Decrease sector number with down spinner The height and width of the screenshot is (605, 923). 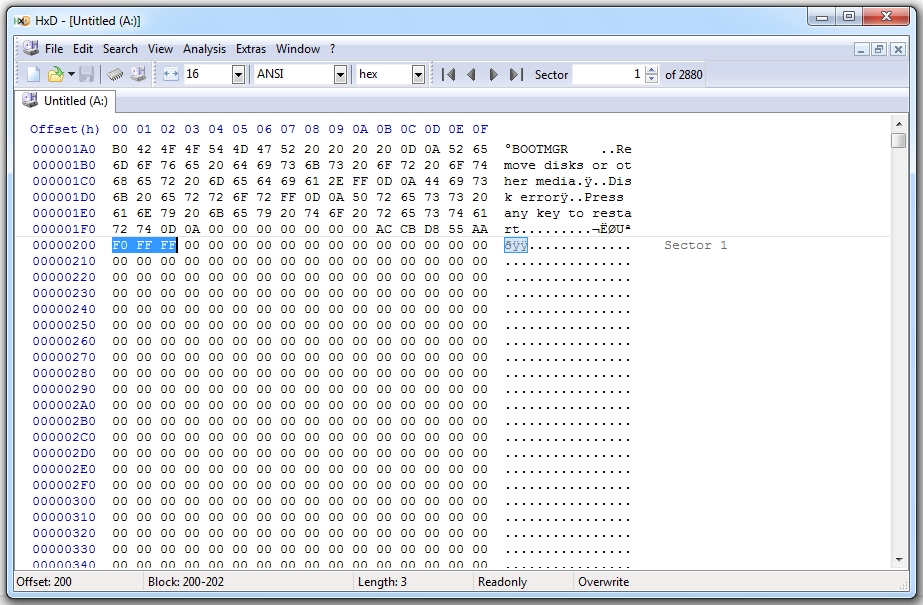click(652, 79)
